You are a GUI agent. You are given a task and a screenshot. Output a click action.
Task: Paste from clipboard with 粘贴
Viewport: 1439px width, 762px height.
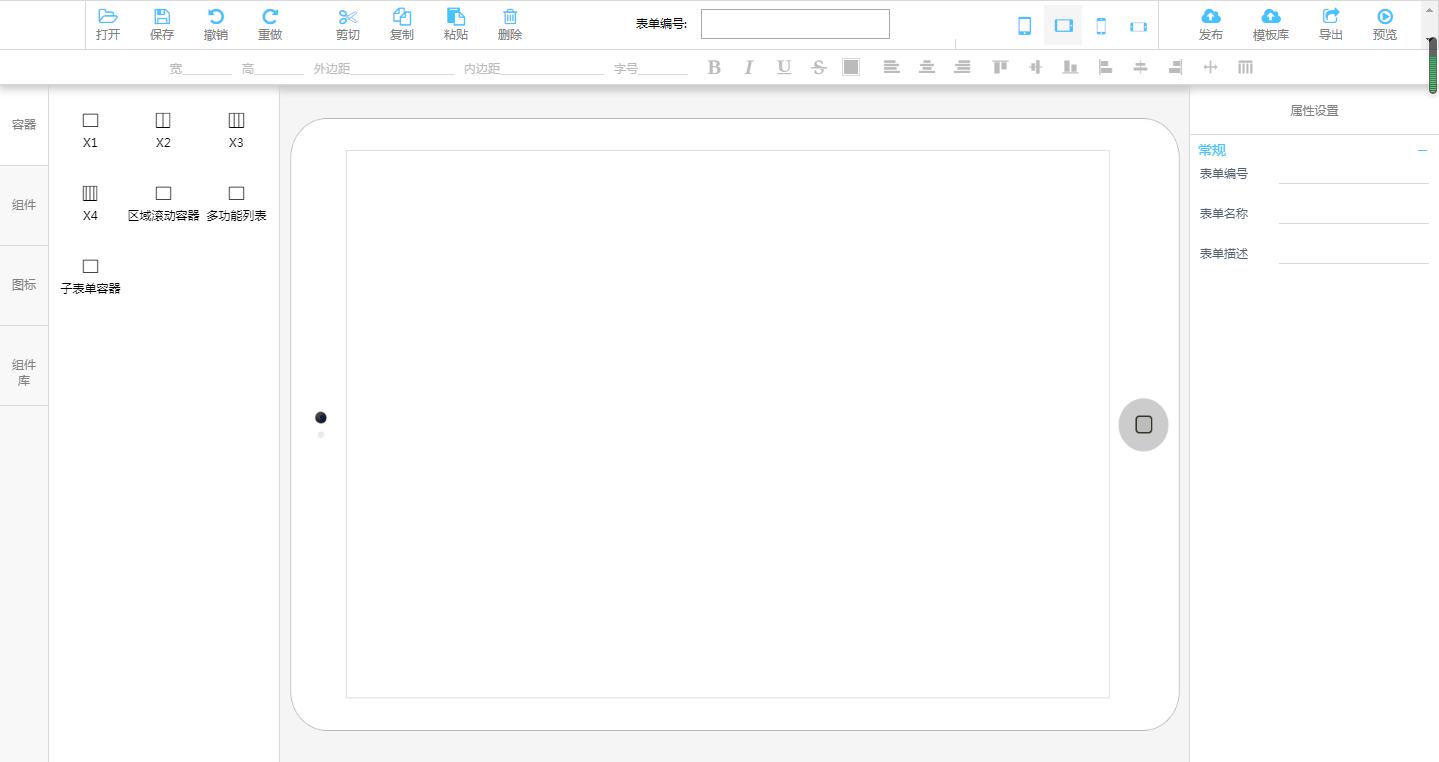456,25
